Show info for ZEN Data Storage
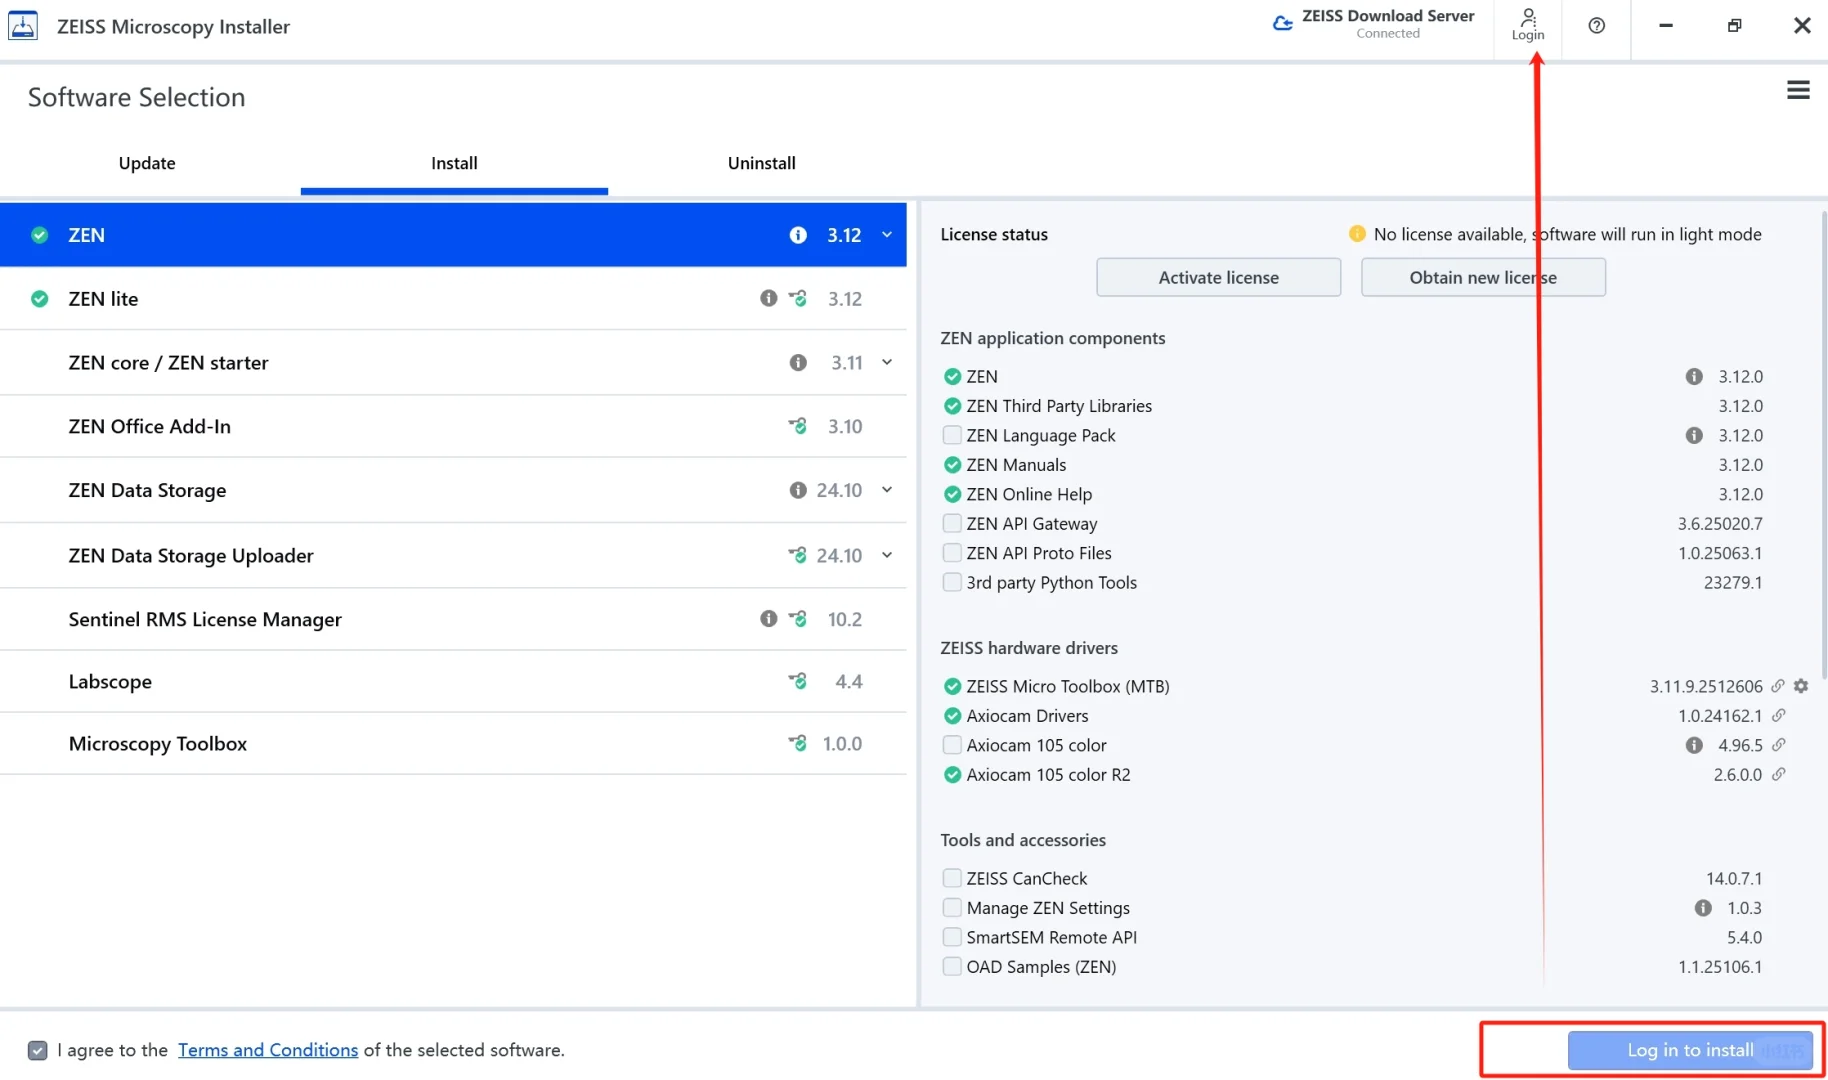 click(798, 490)
